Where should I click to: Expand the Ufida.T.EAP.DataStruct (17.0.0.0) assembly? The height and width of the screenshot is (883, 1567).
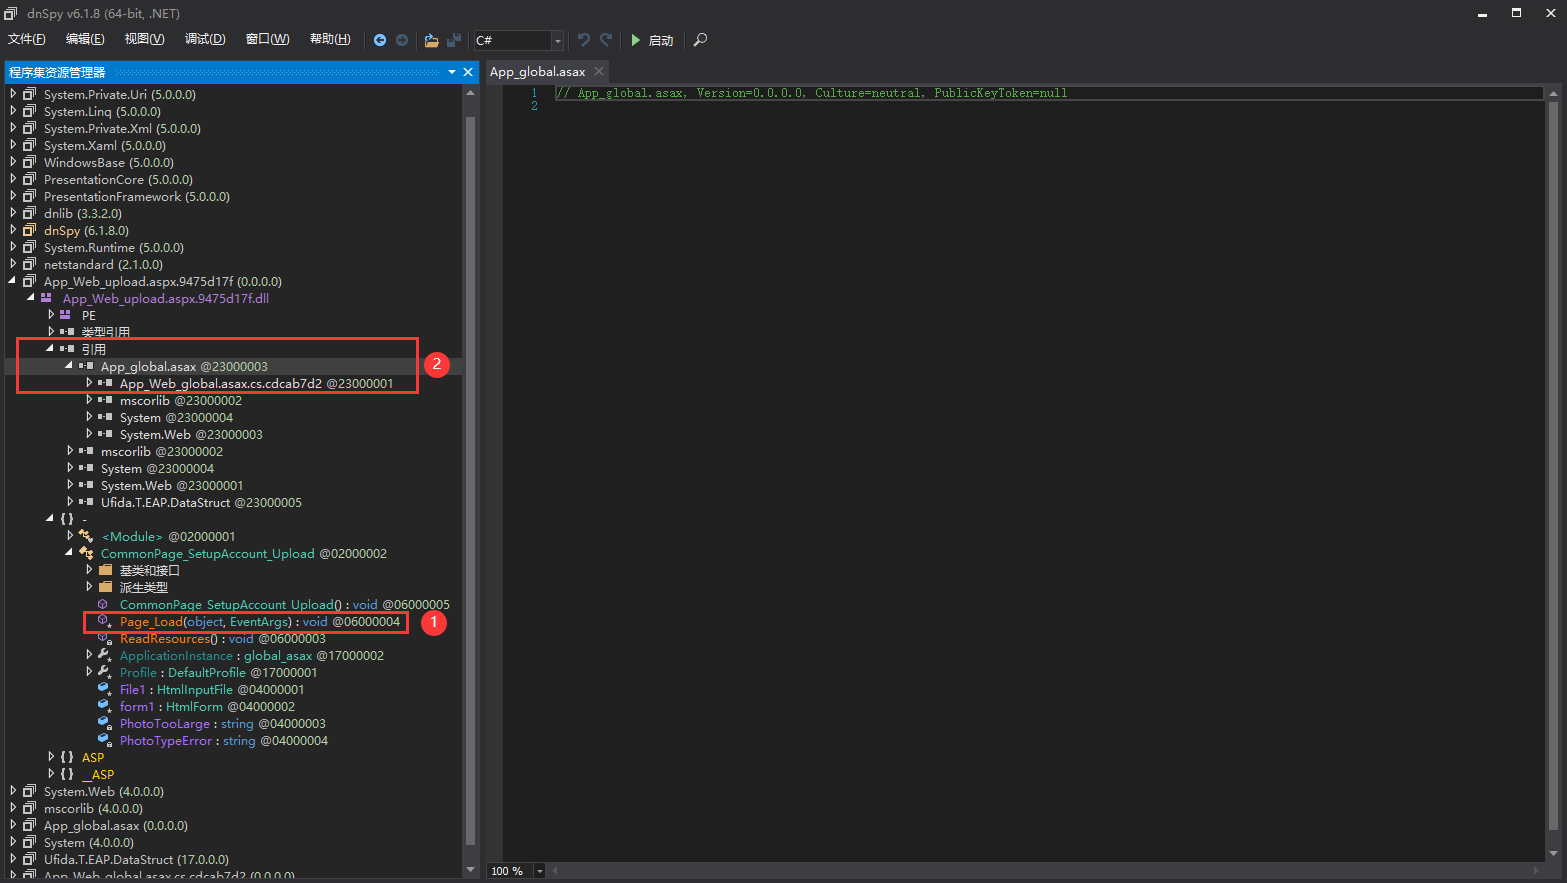pos(13,859)
